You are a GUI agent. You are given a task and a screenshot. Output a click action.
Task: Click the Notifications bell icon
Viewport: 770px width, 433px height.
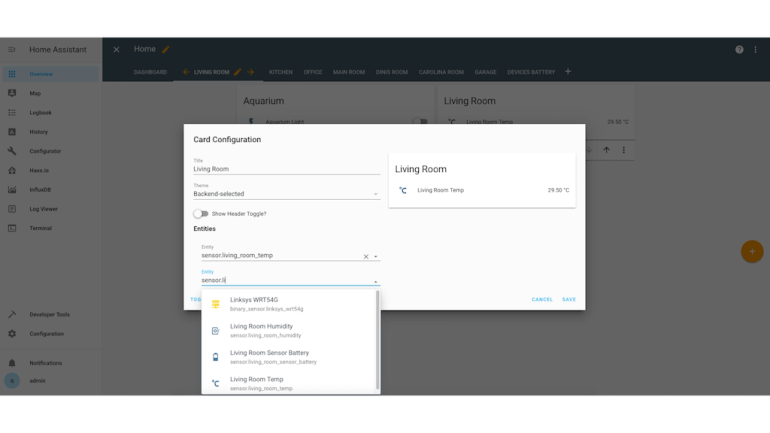click(x=12, y=363)
